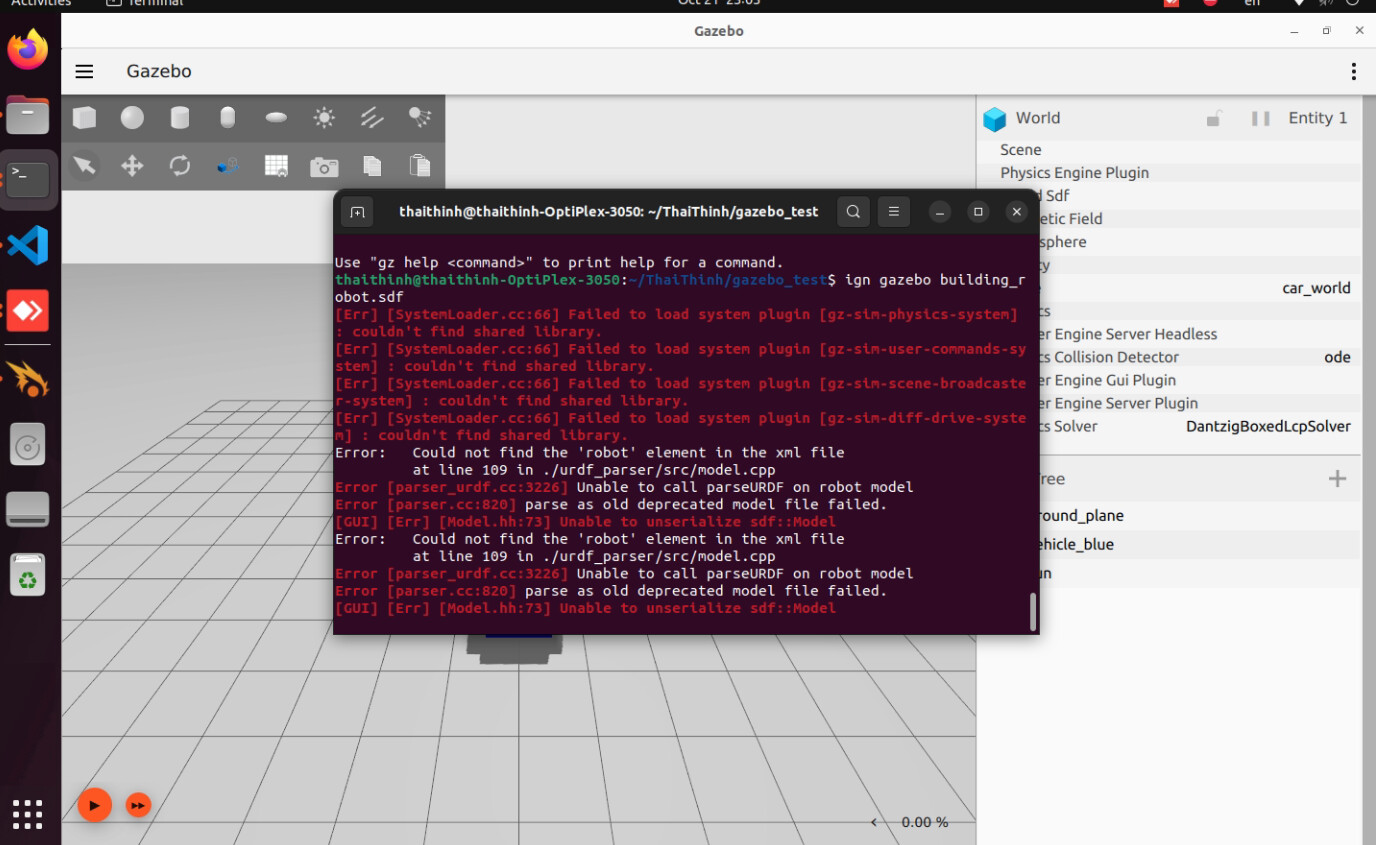Insert a box shape from toolbar
The image size is (1376, 845).
(x=84, y=118)
